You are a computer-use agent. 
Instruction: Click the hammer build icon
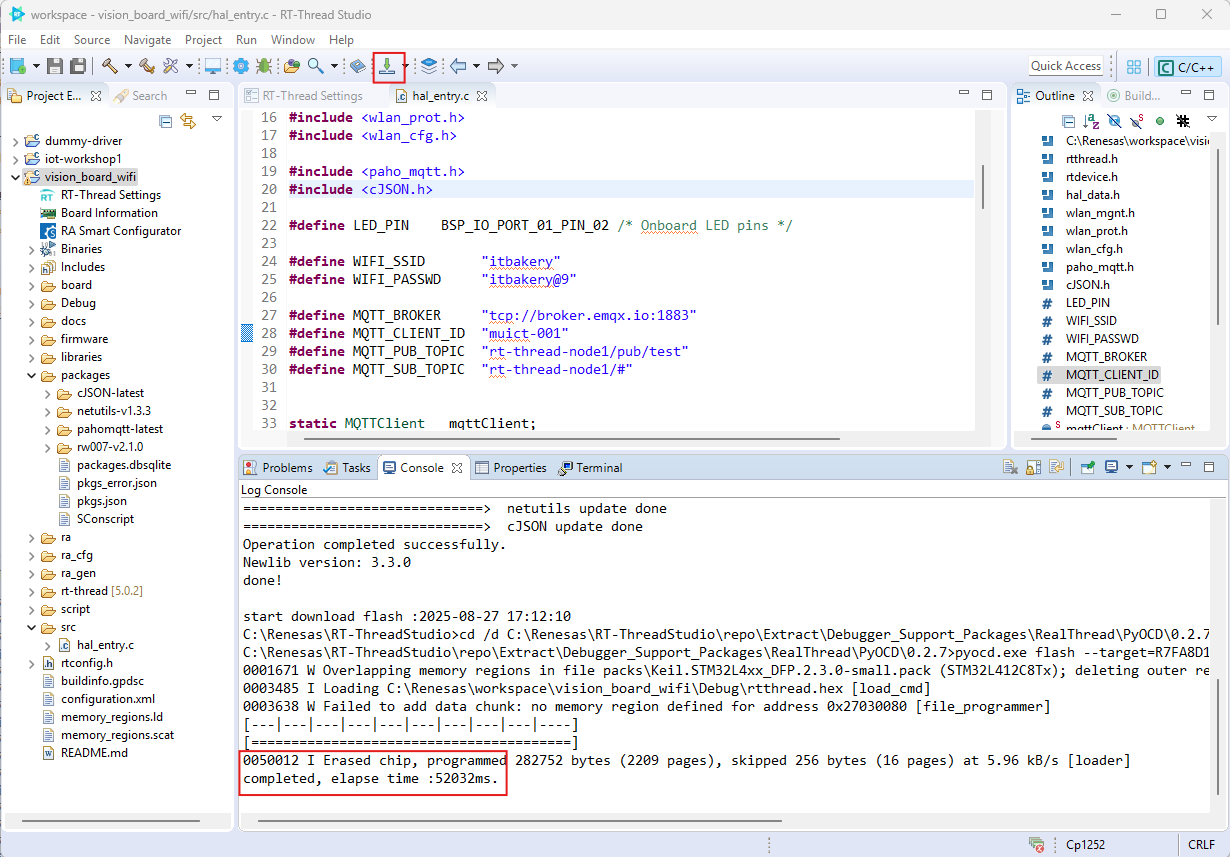click(x=108, y=66)
